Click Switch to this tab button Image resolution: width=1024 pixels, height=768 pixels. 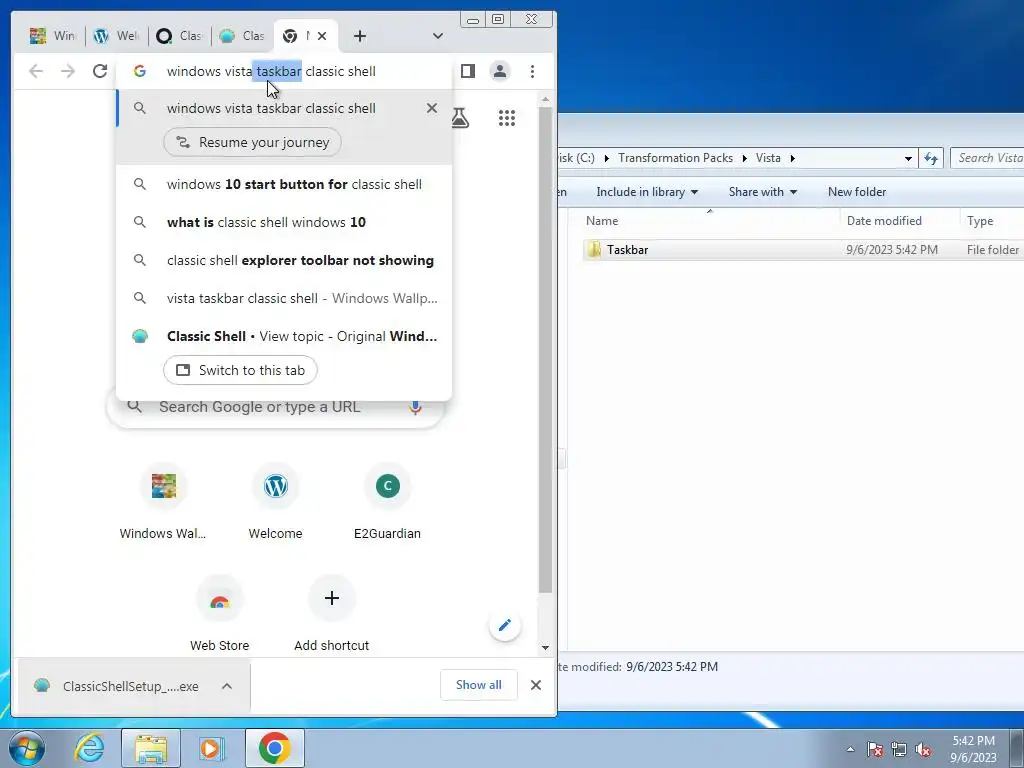click(240, 370)
